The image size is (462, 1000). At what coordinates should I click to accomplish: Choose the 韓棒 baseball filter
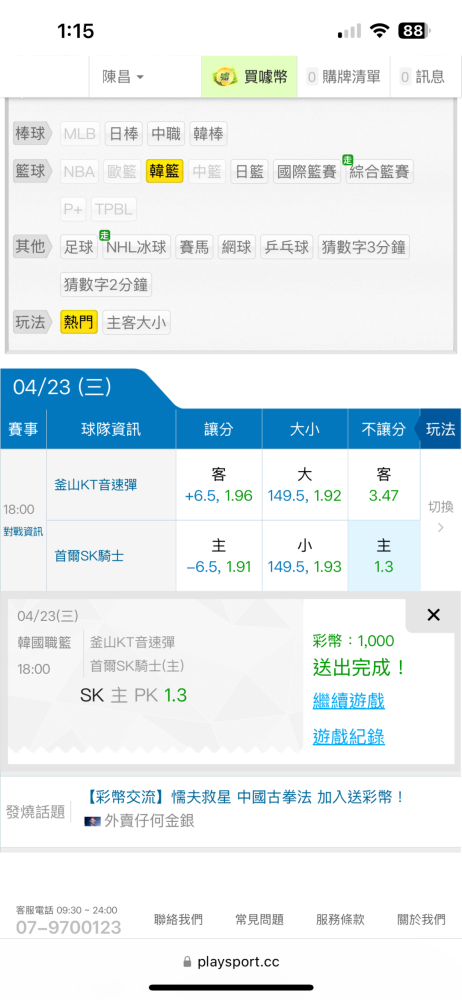(208, 134)
